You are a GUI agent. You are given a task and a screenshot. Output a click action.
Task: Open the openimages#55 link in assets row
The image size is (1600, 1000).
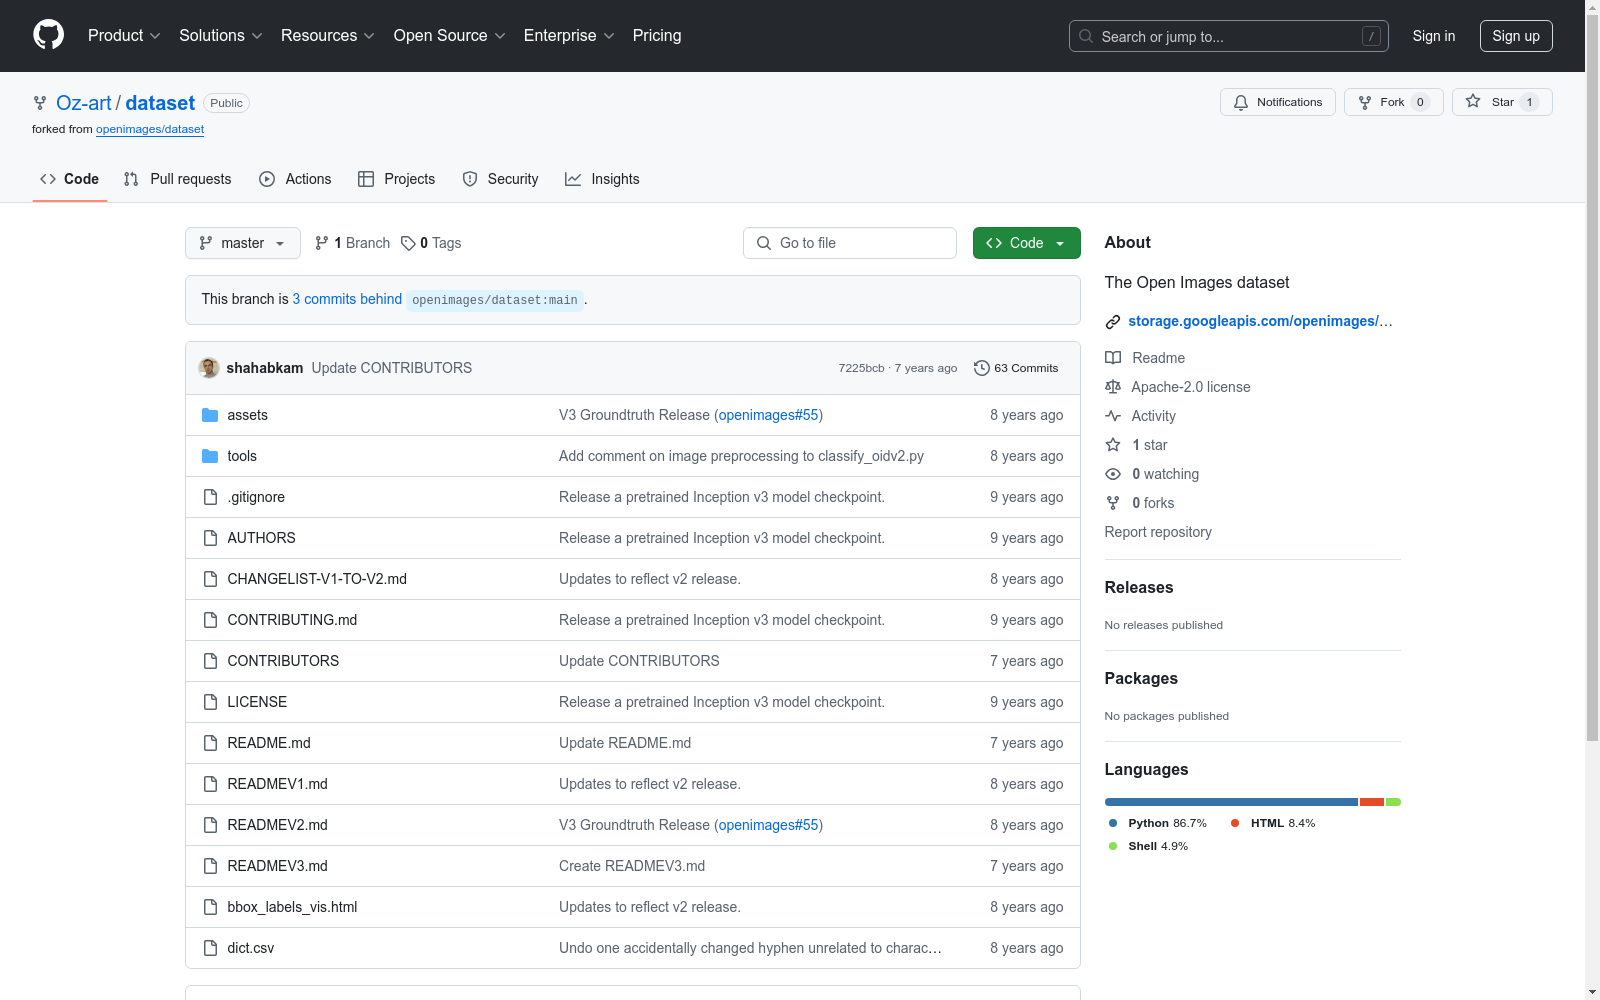768,415
